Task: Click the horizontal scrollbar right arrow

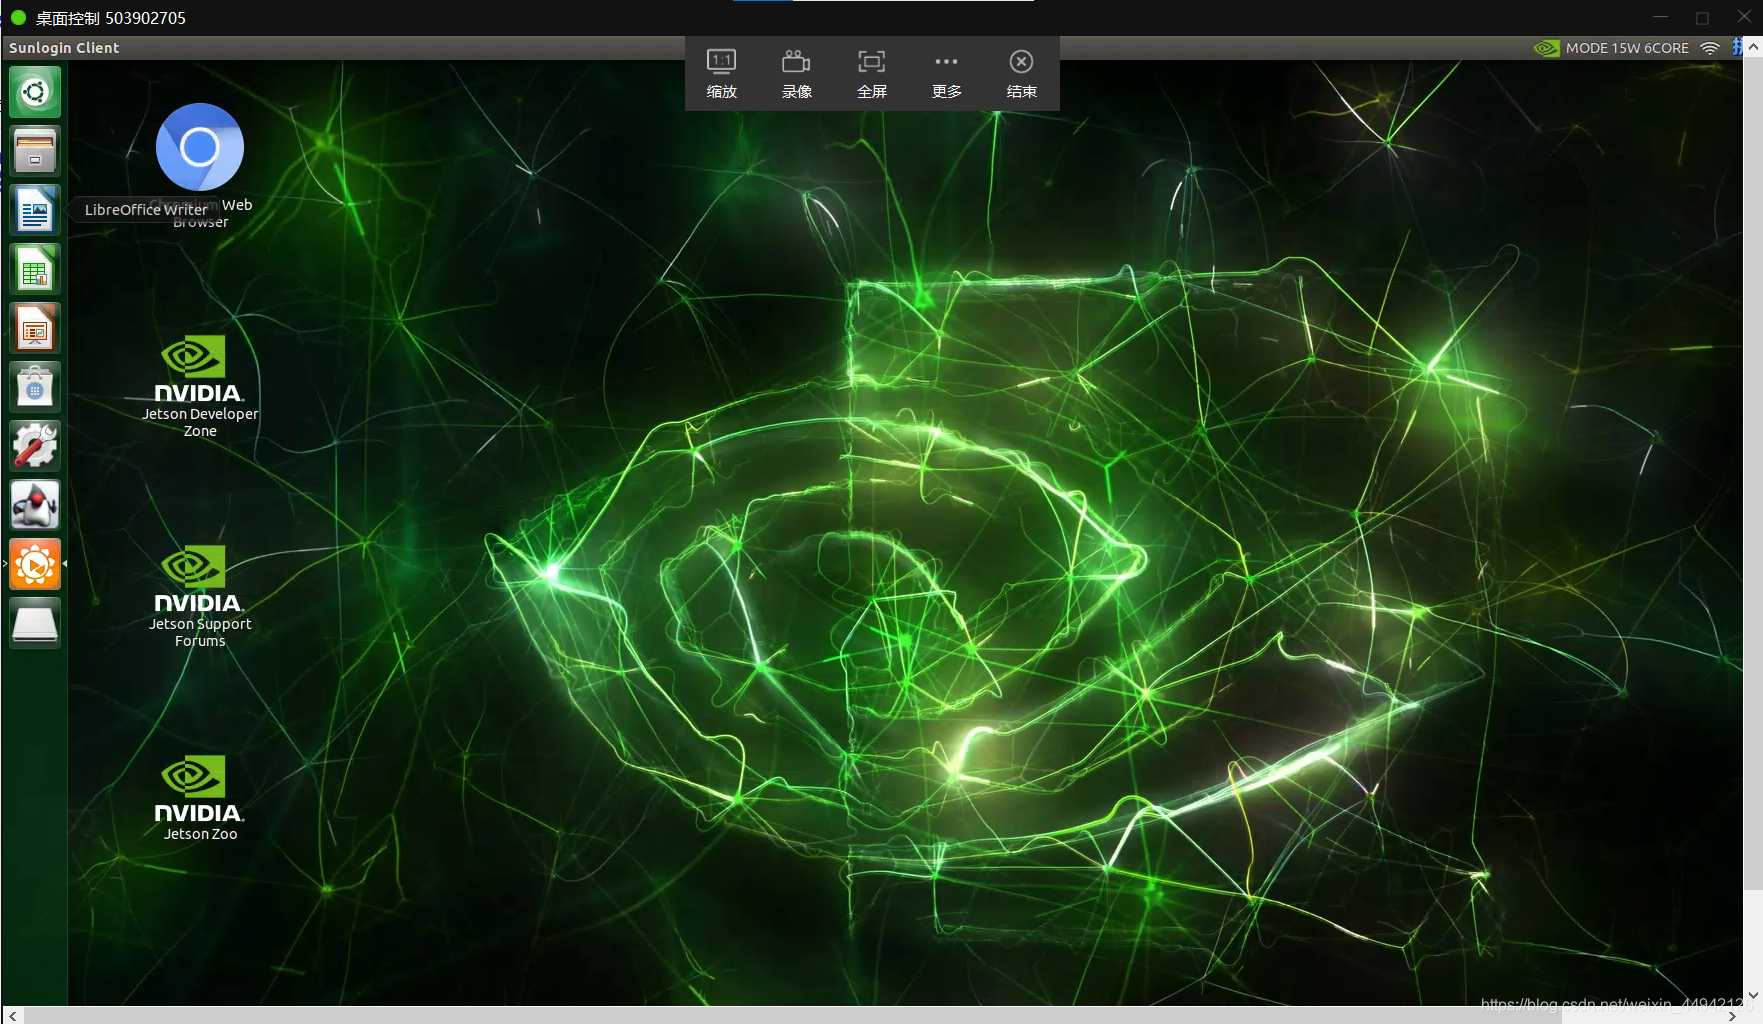Action: point(1733,1015)
